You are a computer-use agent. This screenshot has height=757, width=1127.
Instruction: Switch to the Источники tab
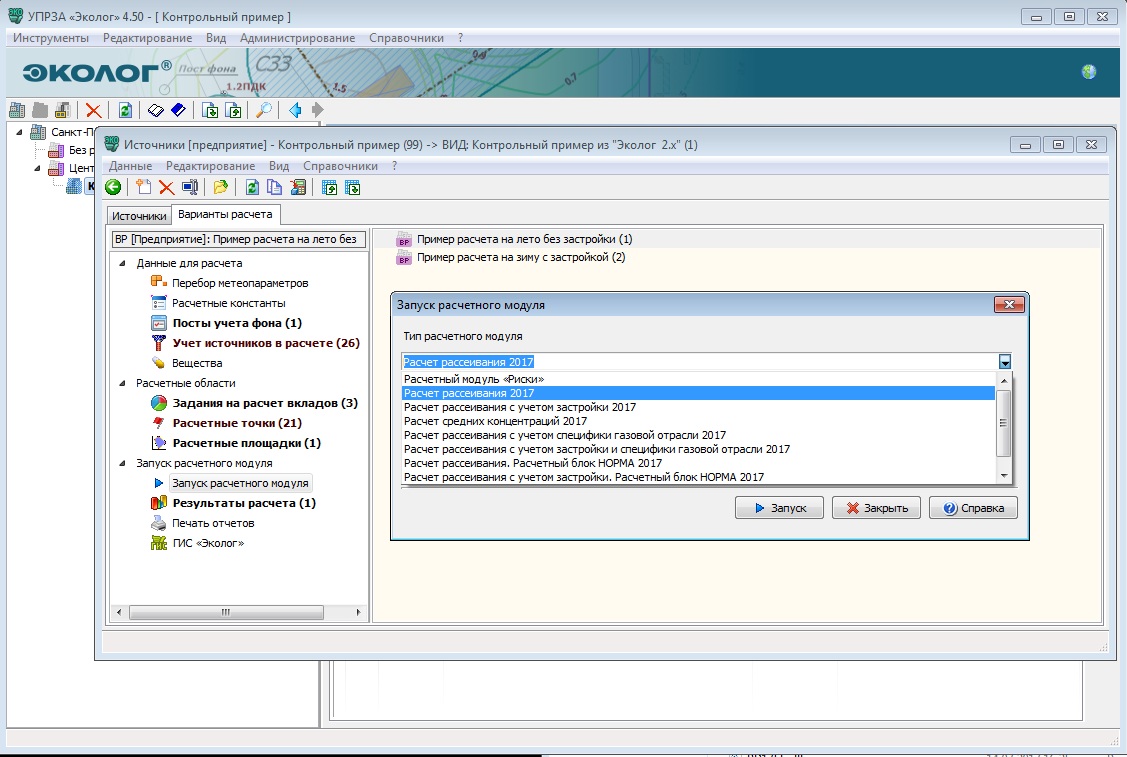[x=139, y=216]
